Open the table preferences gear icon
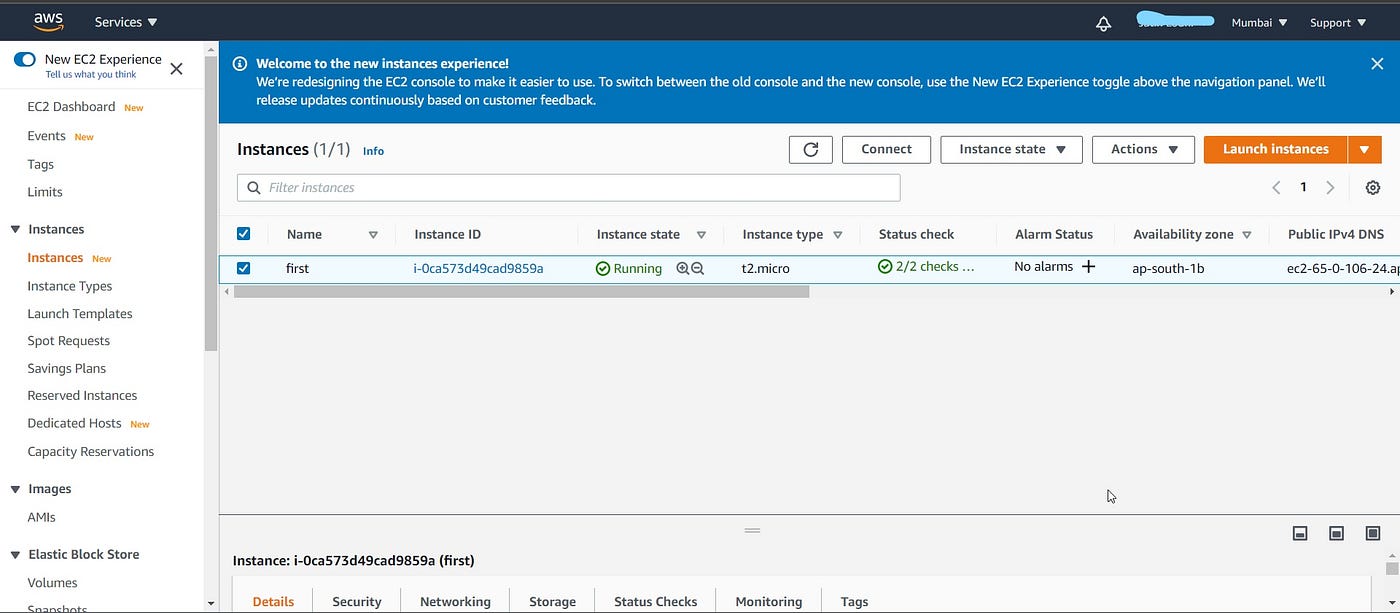This screenshot has width=1400, height=613. [1373, 188]
